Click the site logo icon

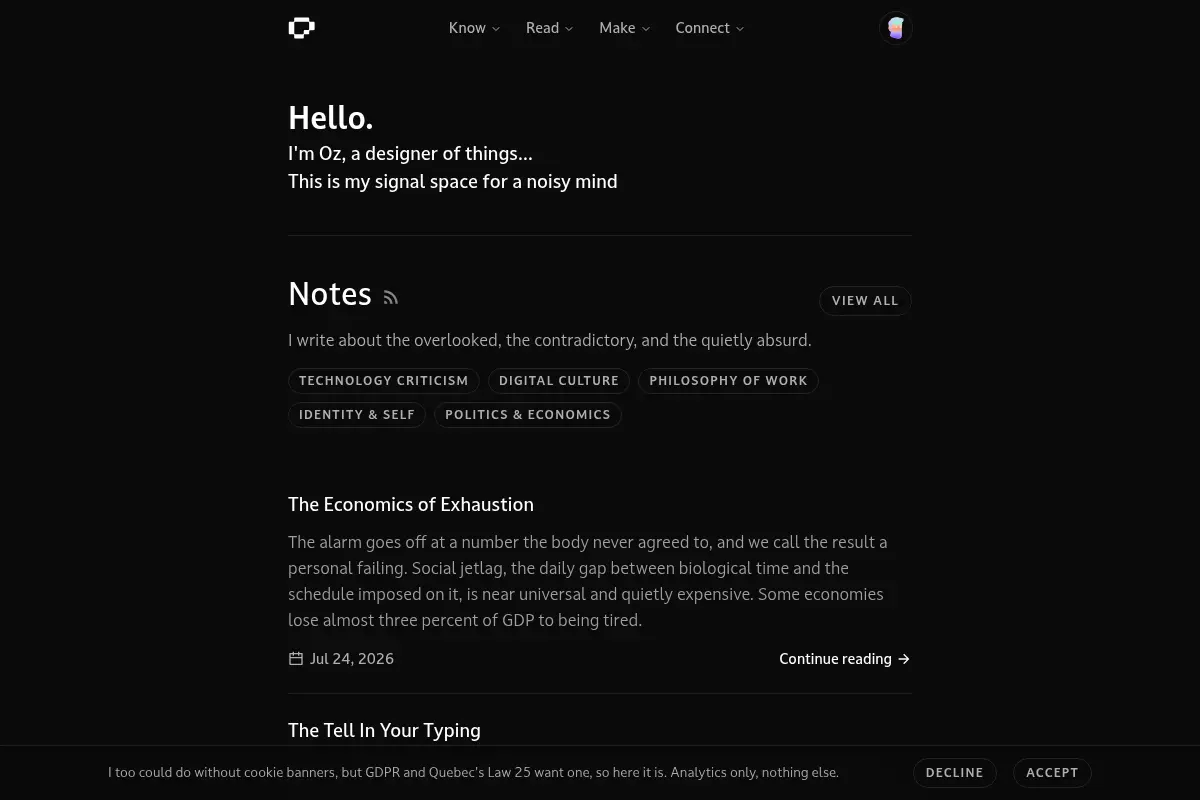(x=301, y=28)
